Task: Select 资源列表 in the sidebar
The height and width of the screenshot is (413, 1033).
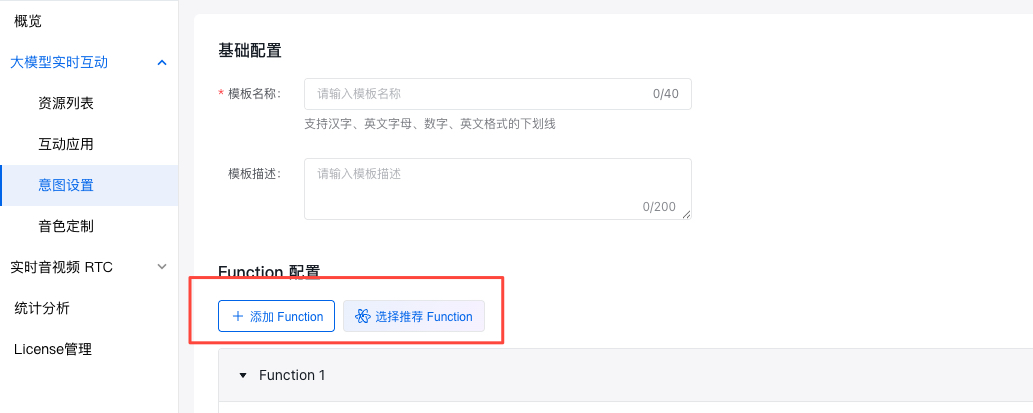Action: point(66,103)
